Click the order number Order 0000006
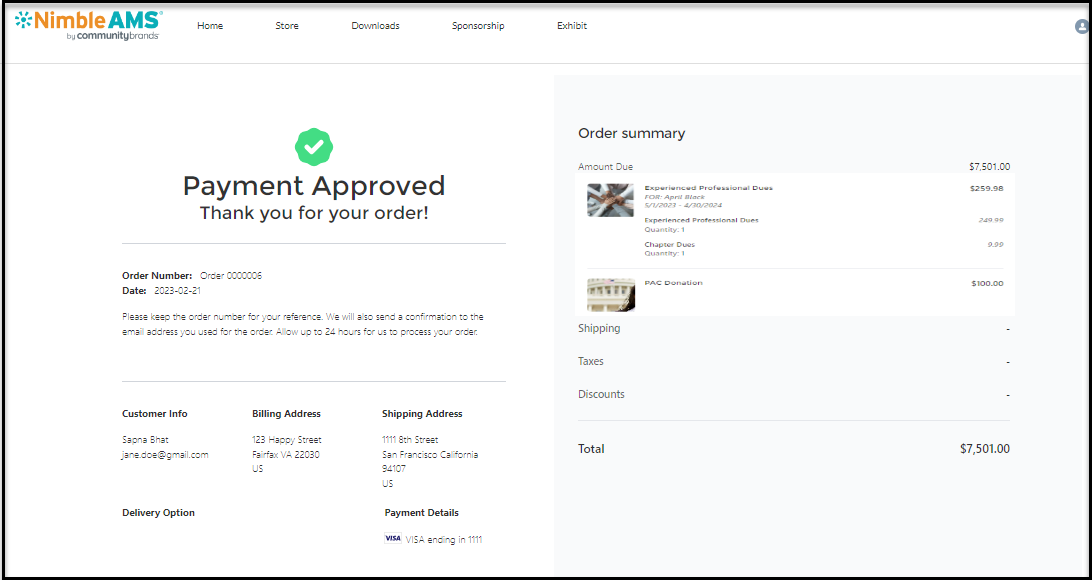The image size is (1092, 580). coord(231,276)
